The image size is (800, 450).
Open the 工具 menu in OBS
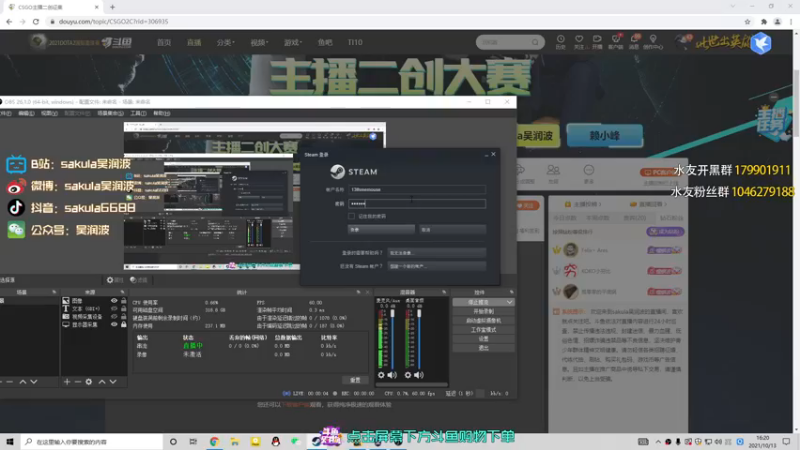(138, 113)
